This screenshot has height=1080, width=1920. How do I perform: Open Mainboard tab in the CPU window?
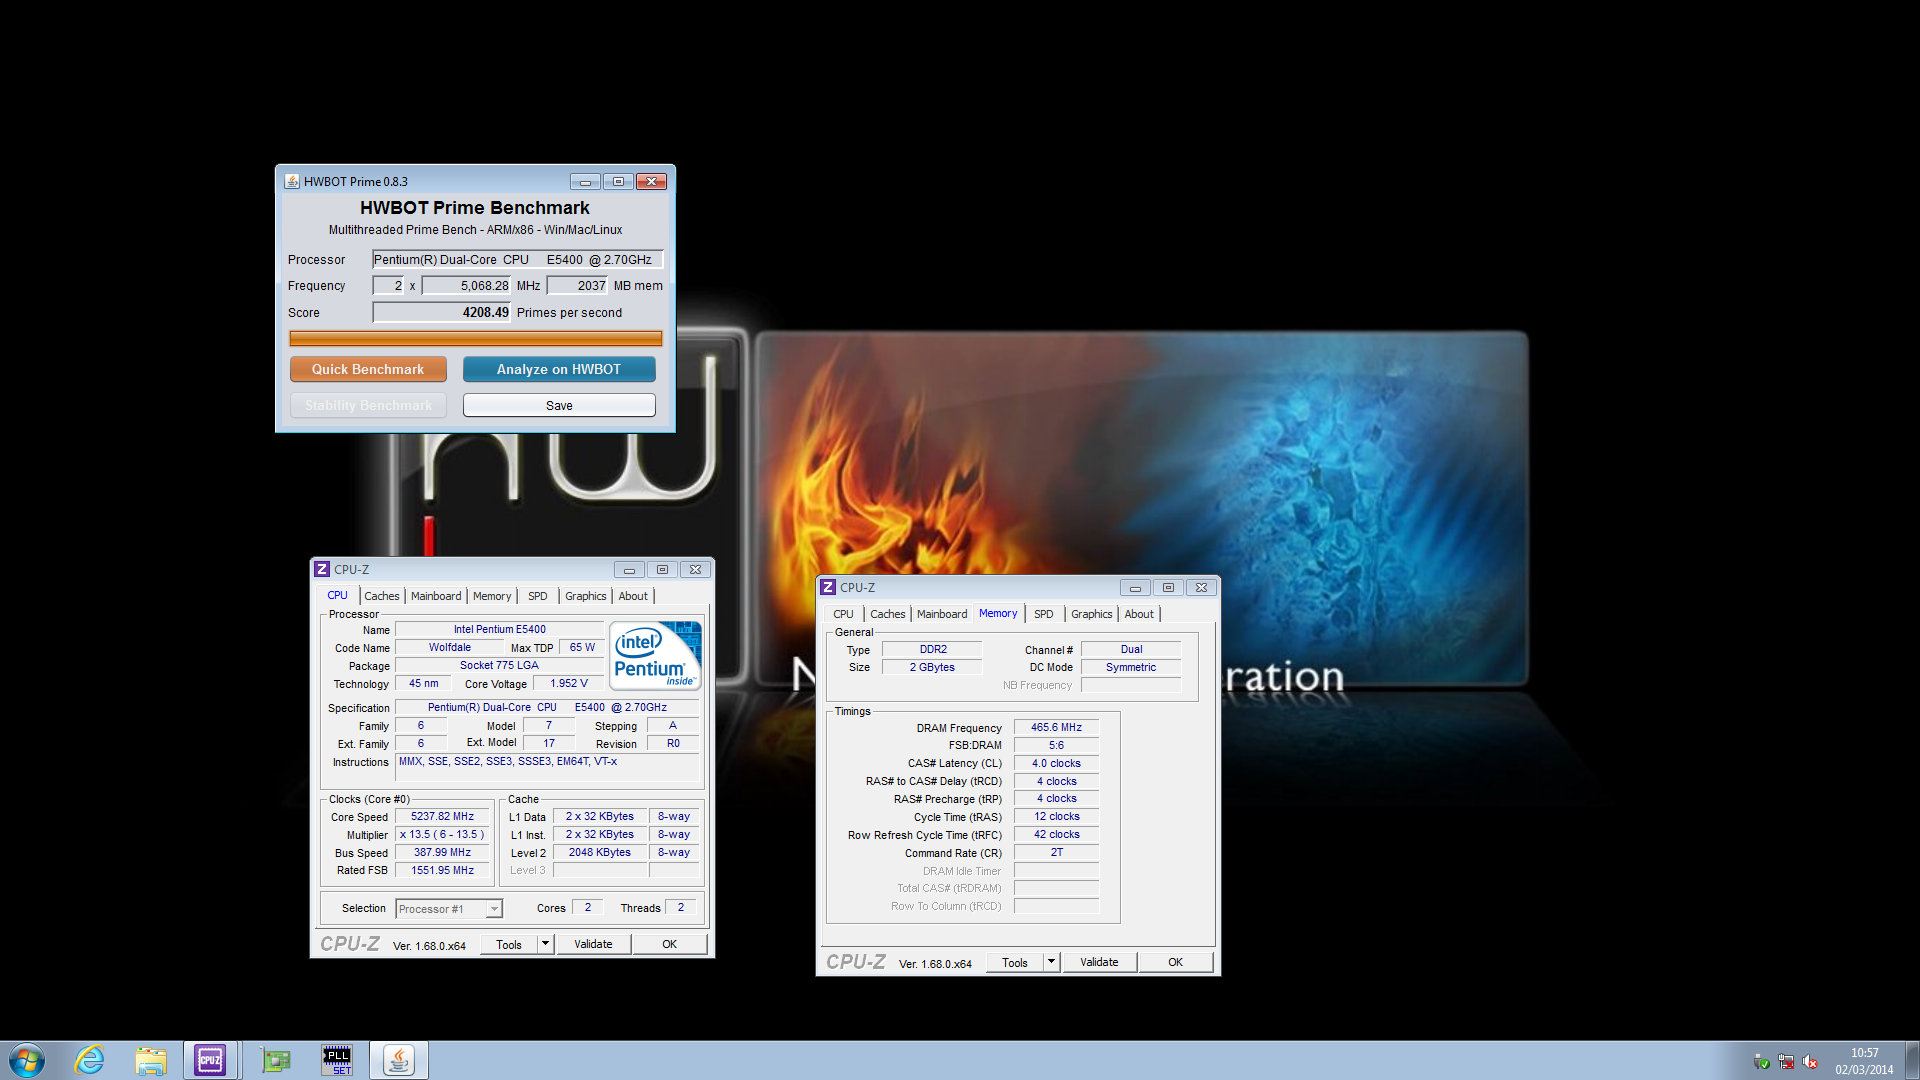click(x=436, y=596)
